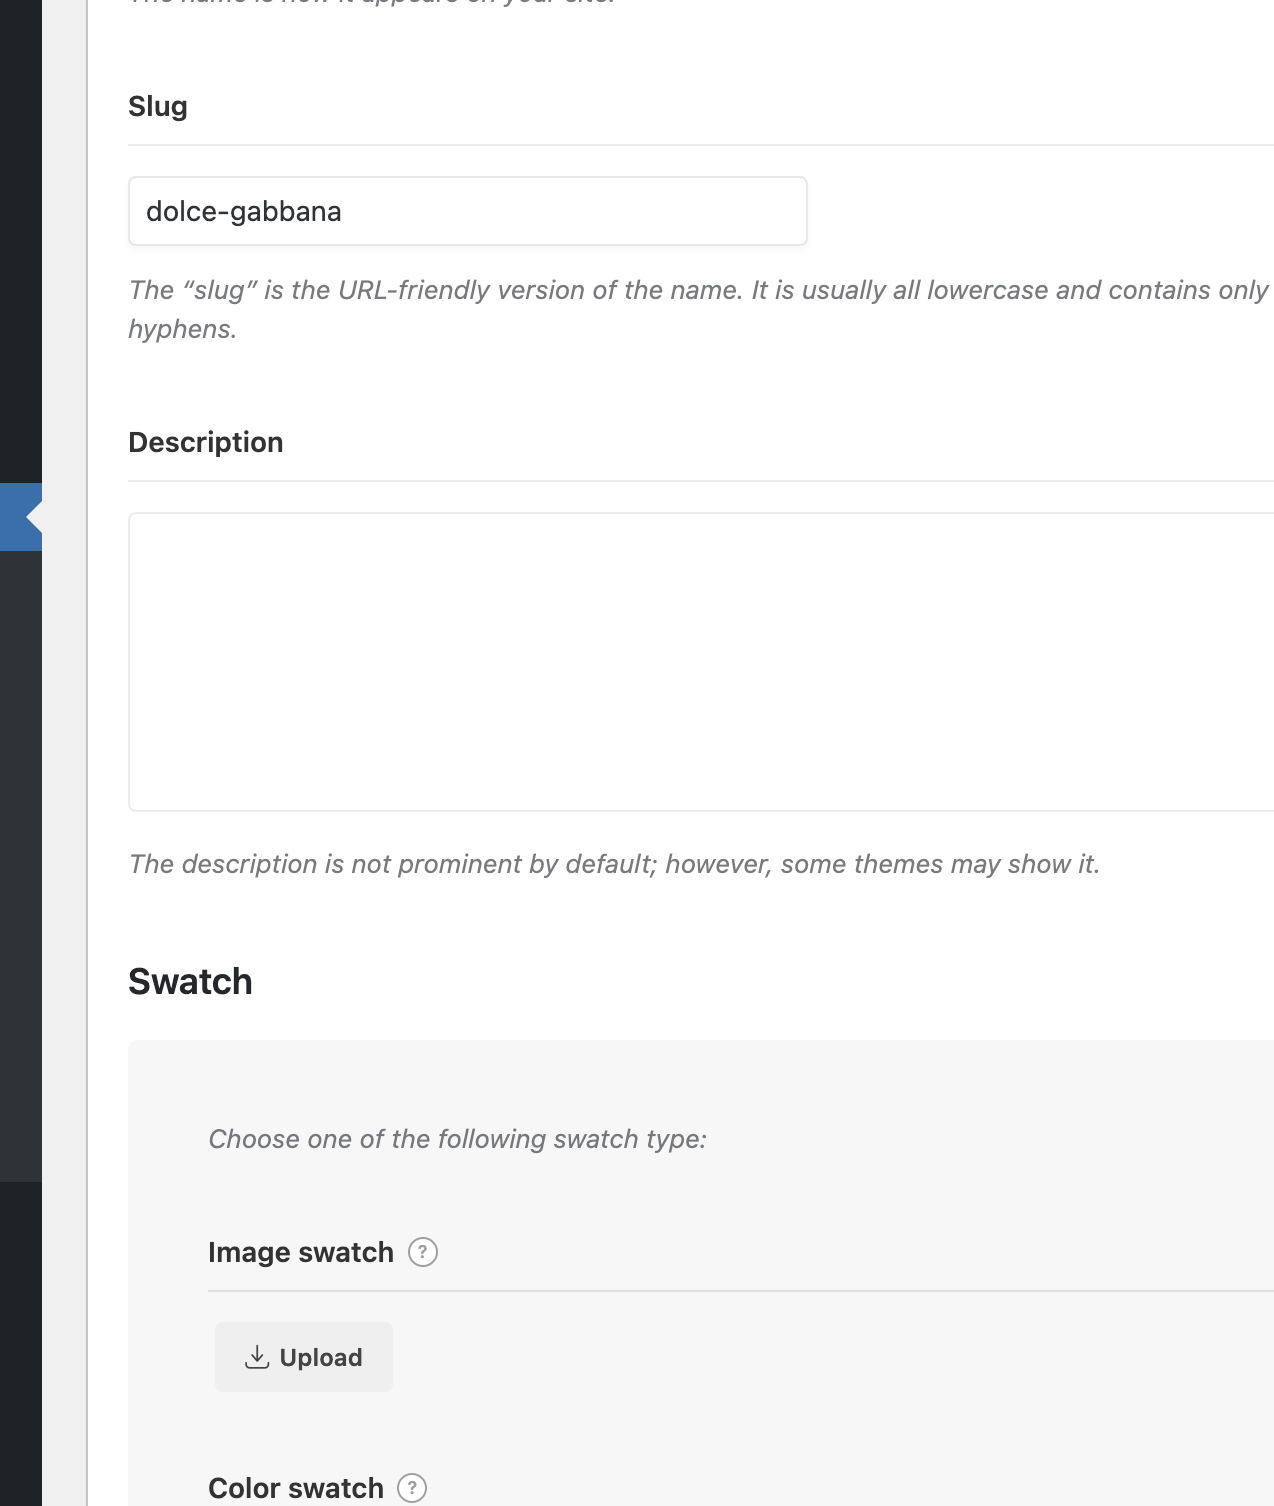Click the description themes hint text
This screenshot has height=1506, width=1274.
[x=614, y=864]
